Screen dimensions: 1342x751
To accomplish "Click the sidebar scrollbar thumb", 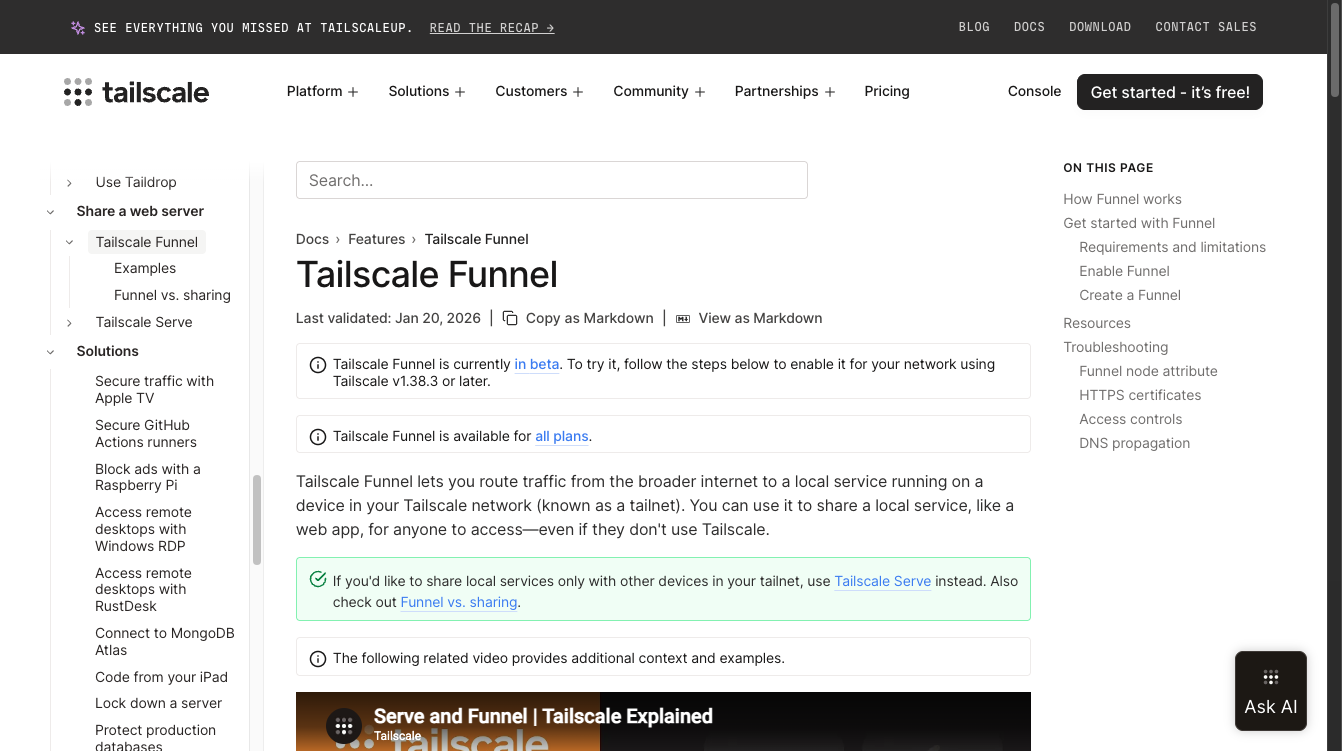I will click(257, 520).
